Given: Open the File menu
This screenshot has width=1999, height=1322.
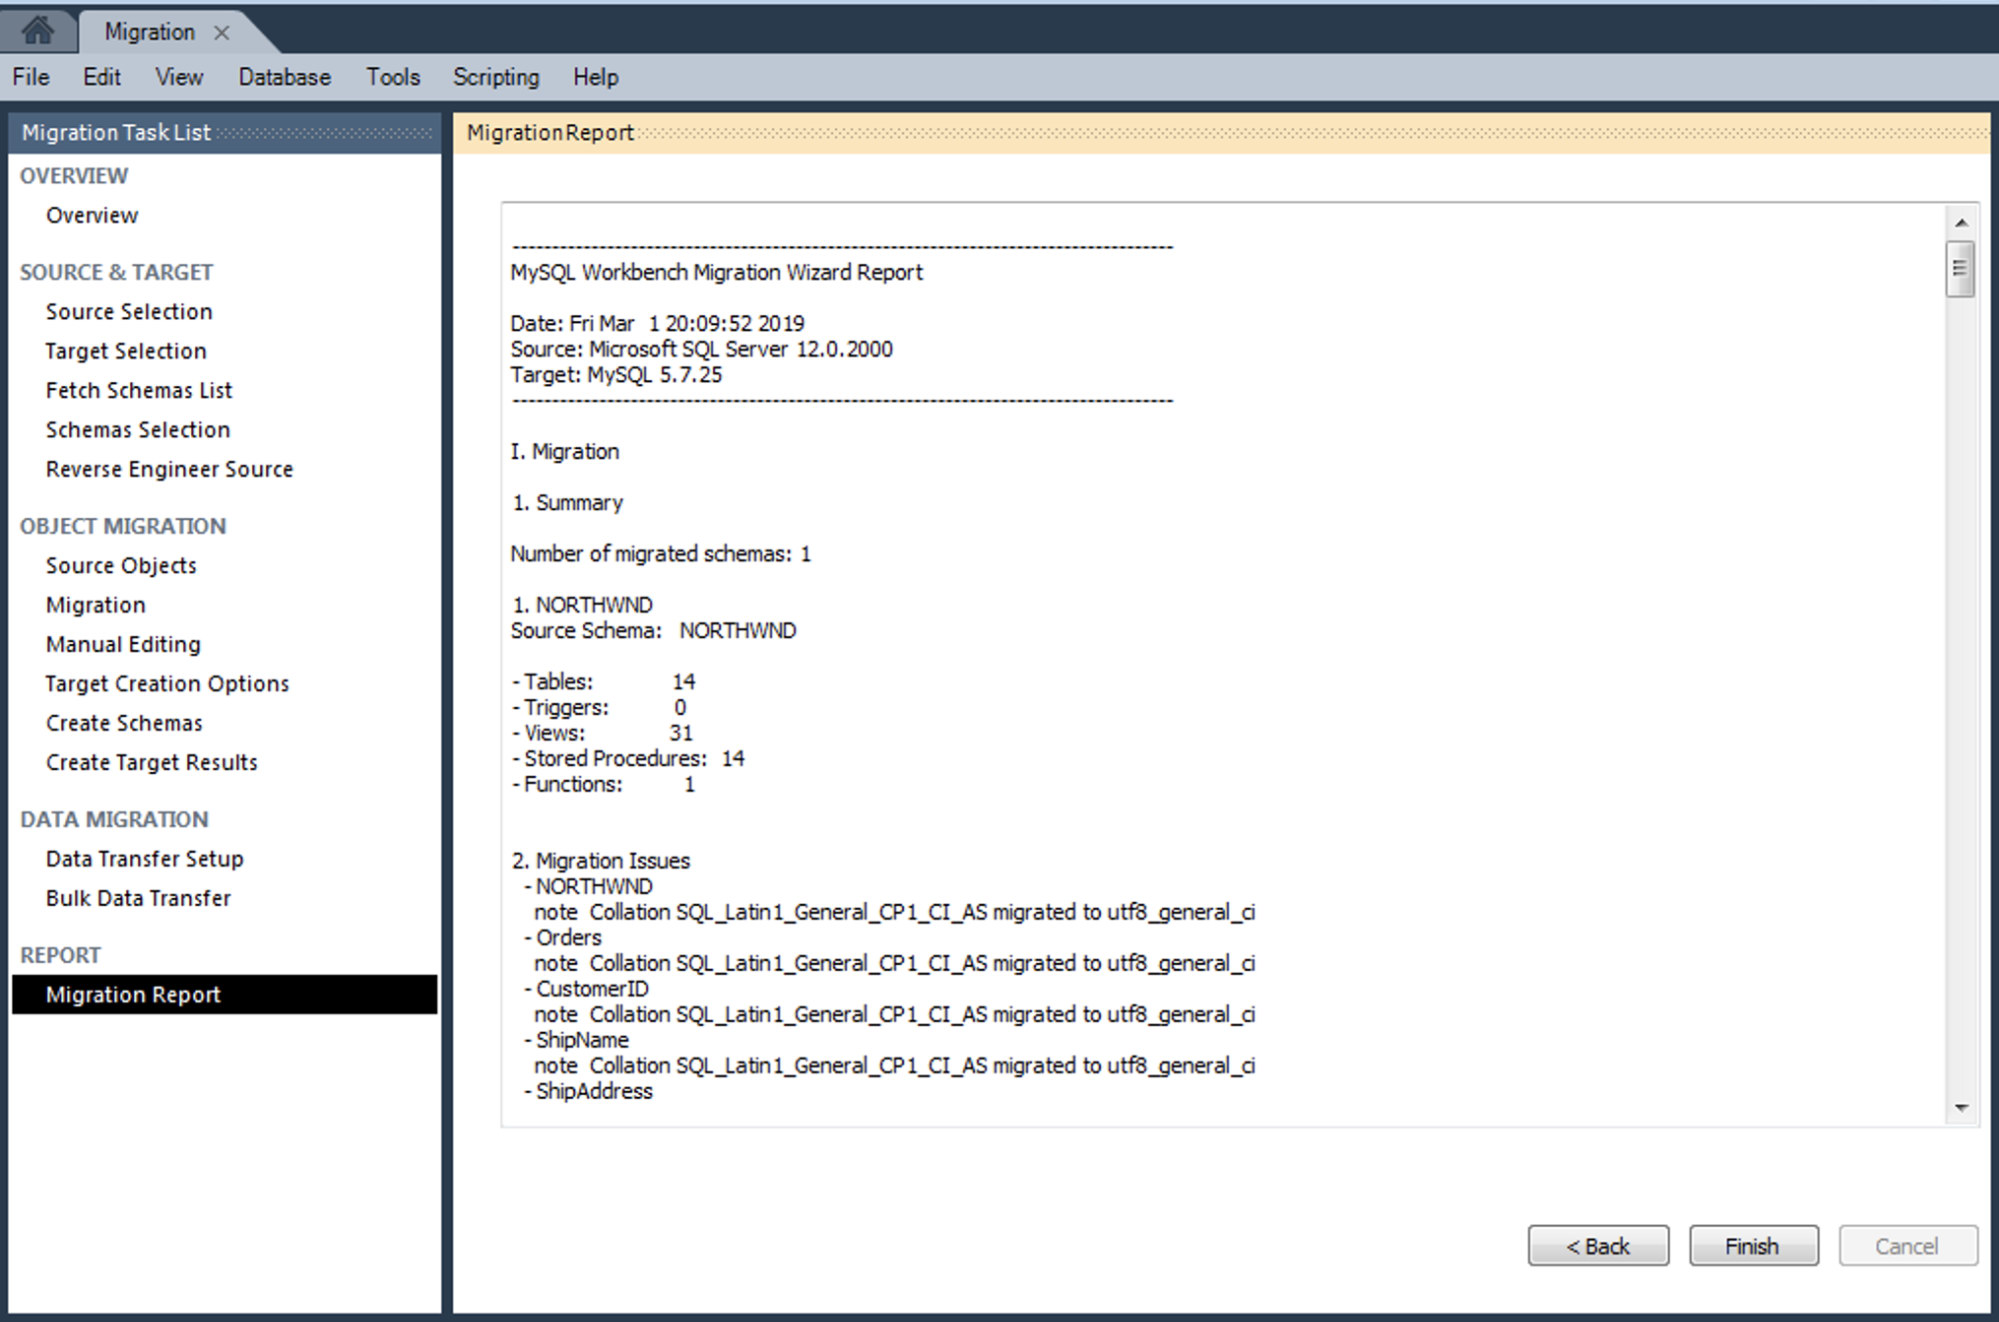Looking at the screenshot, I should point(31,77).
